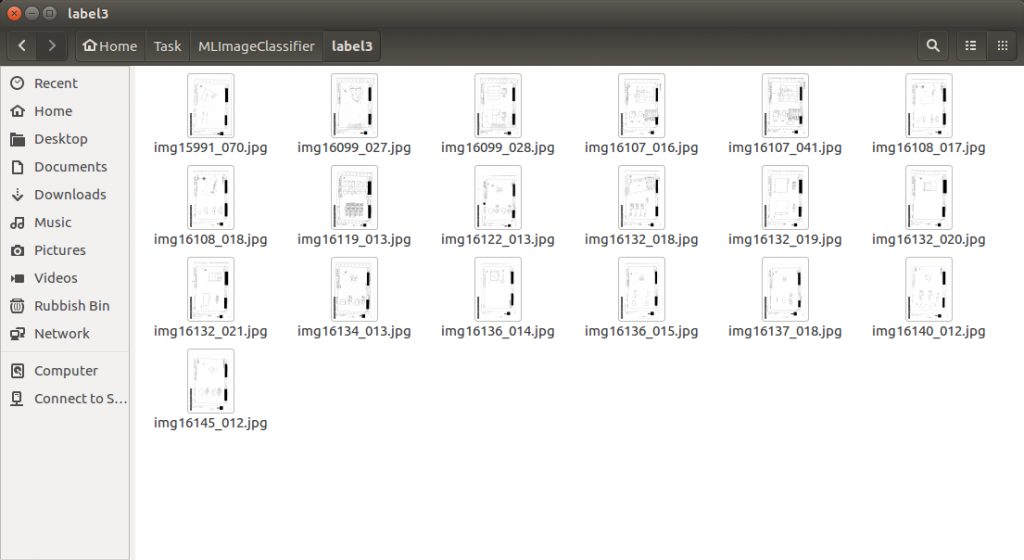Navigate to MLImageClassifier in path bar
Image resolution: width=1024 pixels, height=560 pixels.
click(256, 46)
